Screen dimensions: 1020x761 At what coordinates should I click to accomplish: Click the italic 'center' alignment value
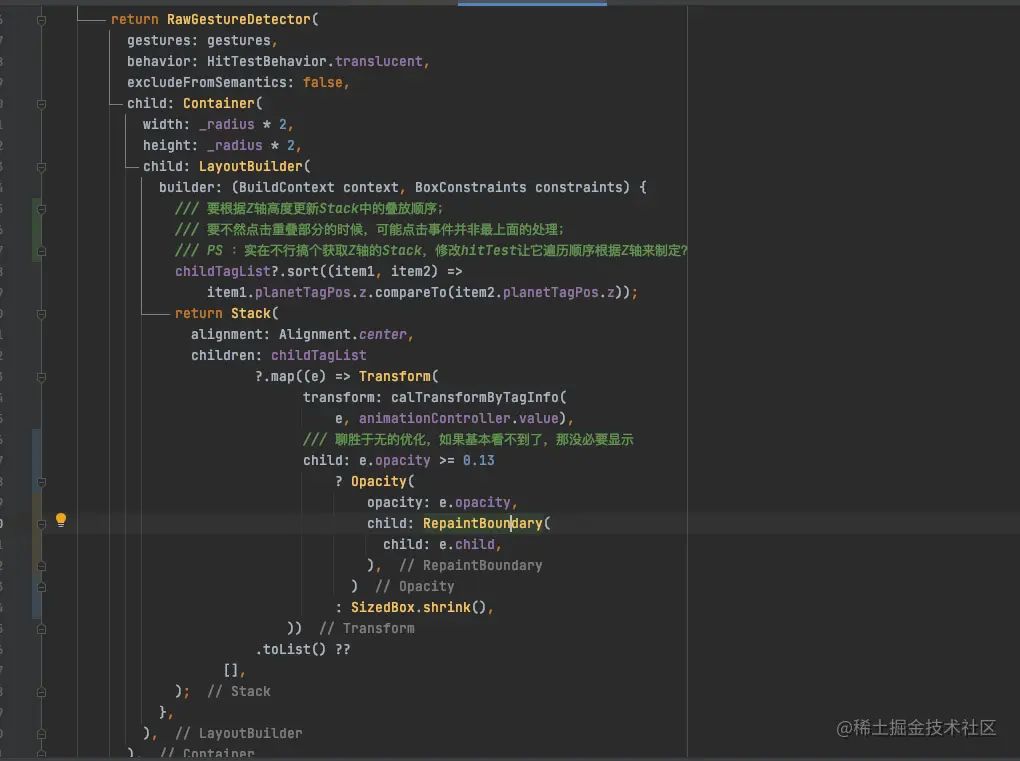(x=382, y=334)
